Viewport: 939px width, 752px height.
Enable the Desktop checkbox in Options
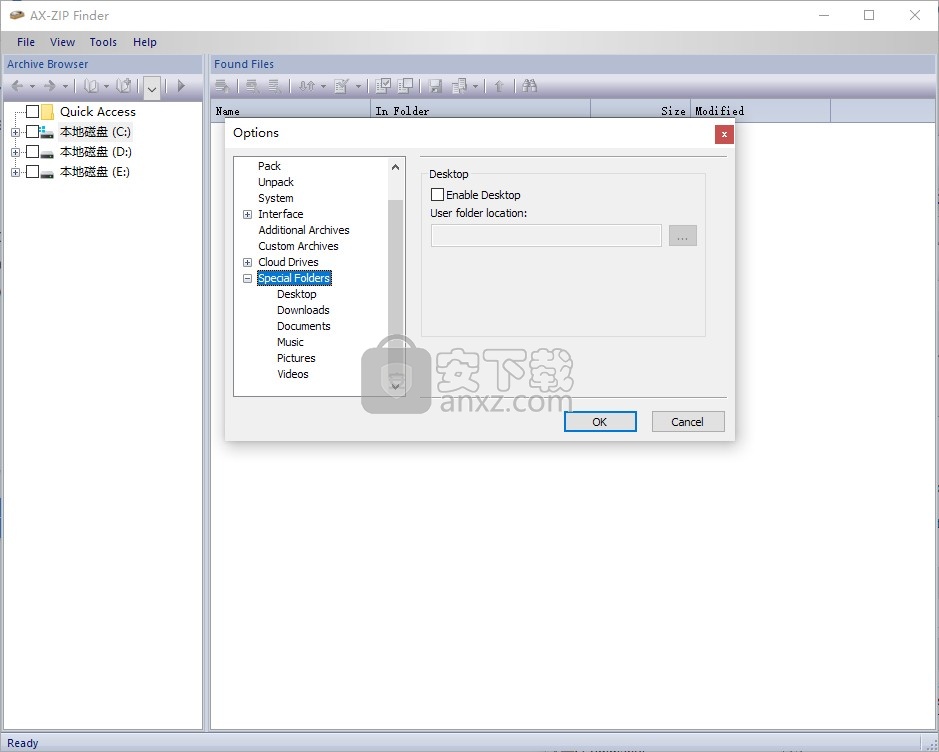click(438, 195)
